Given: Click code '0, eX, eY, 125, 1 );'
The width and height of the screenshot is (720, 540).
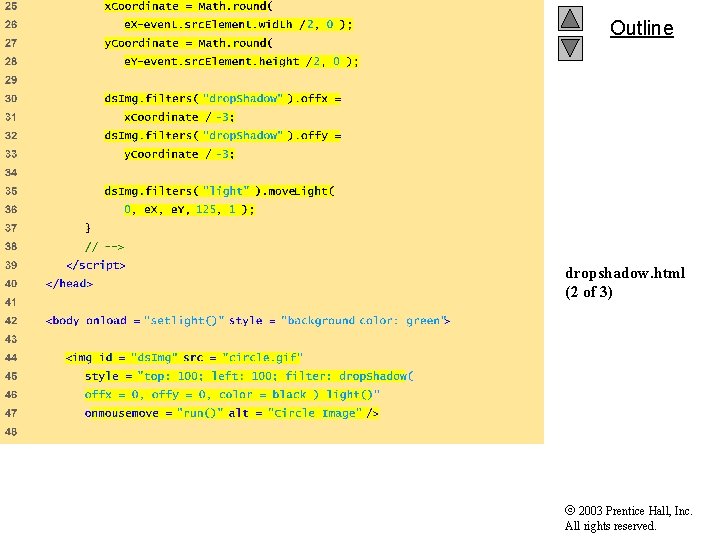Looking at the screenshot, I should (x=189, y=209).
